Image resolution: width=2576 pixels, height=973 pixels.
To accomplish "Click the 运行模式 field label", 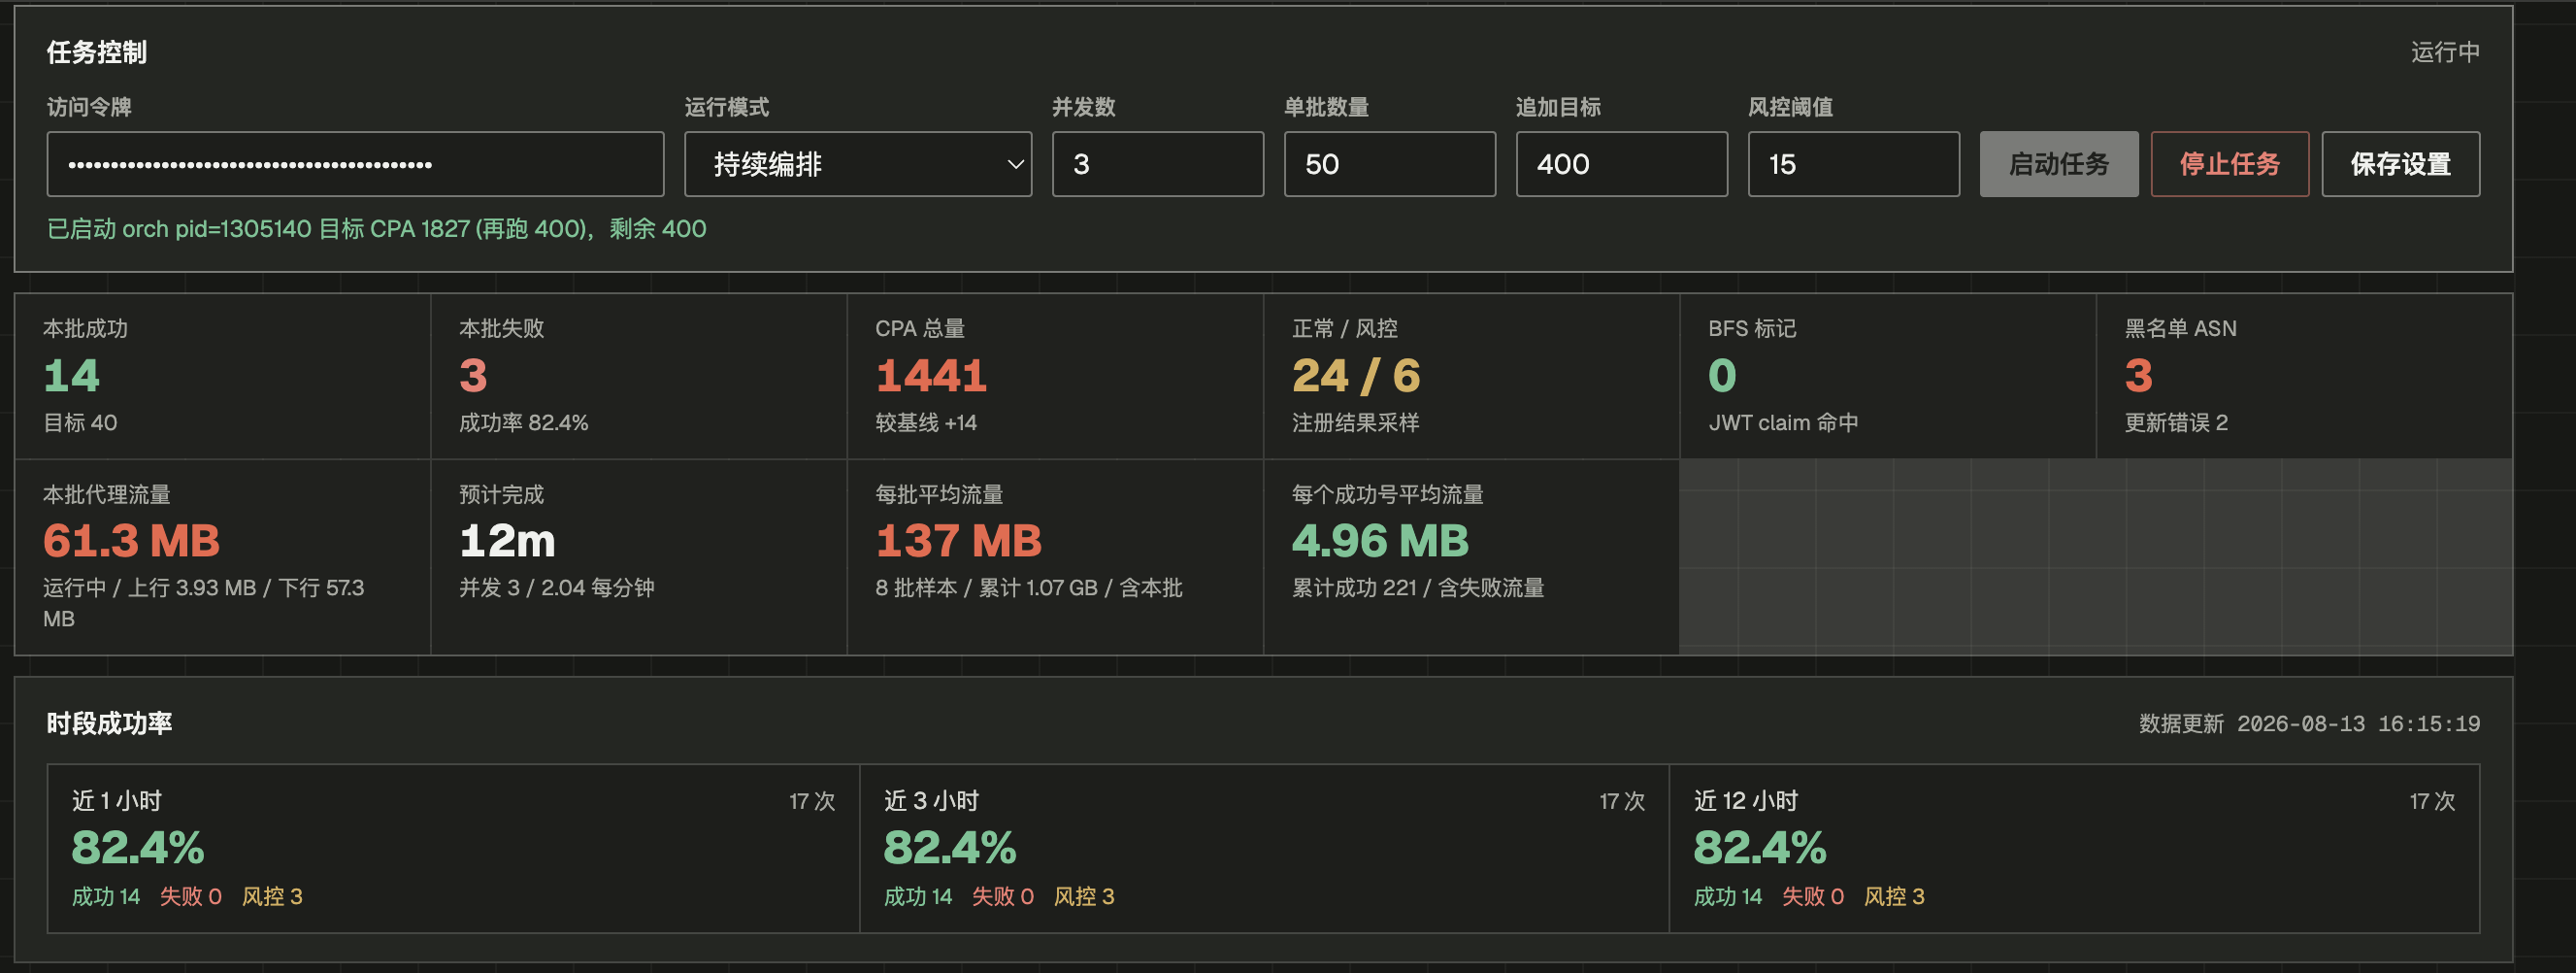I will (x=727, y=107).
